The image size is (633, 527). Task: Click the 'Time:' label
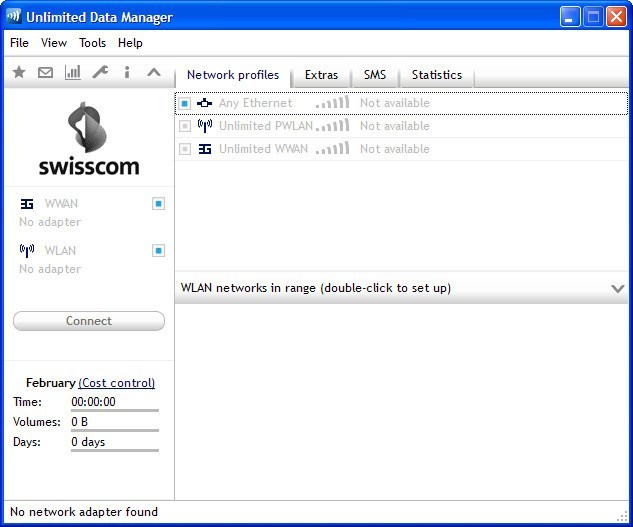point(27,402)
